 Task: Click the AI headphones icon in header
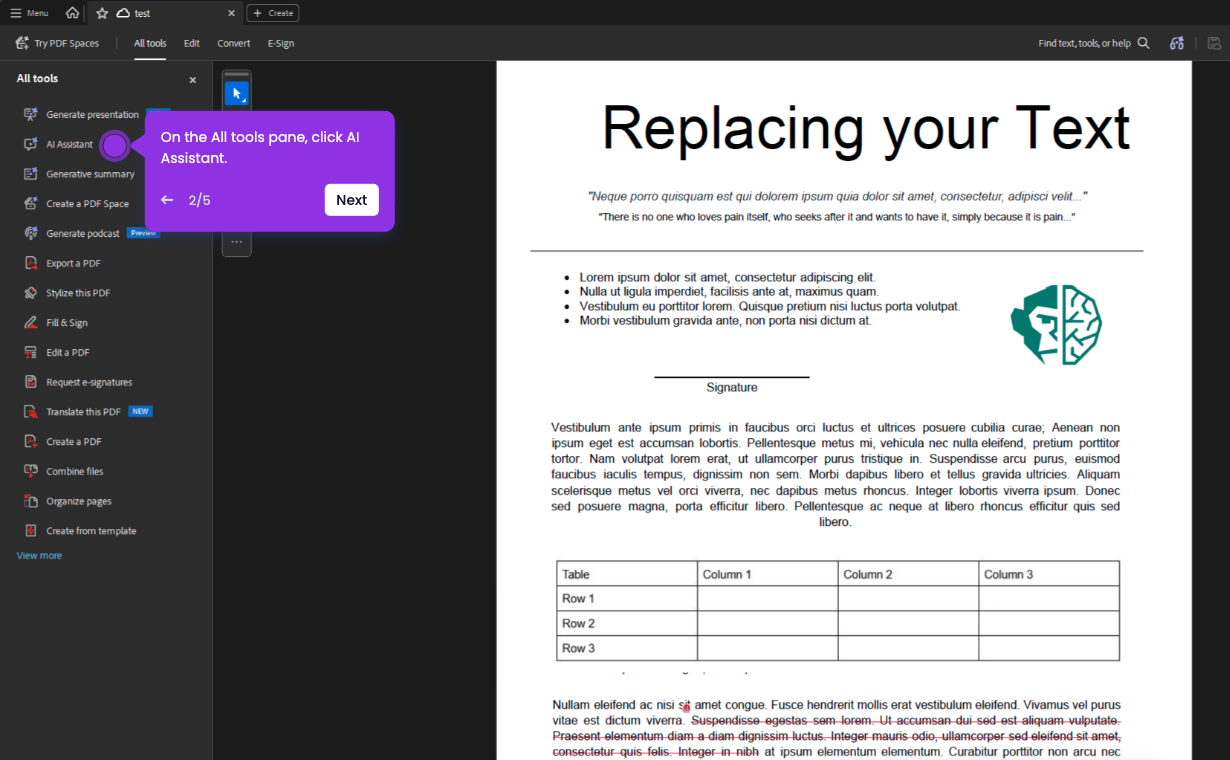click(x=1177, y=43)
